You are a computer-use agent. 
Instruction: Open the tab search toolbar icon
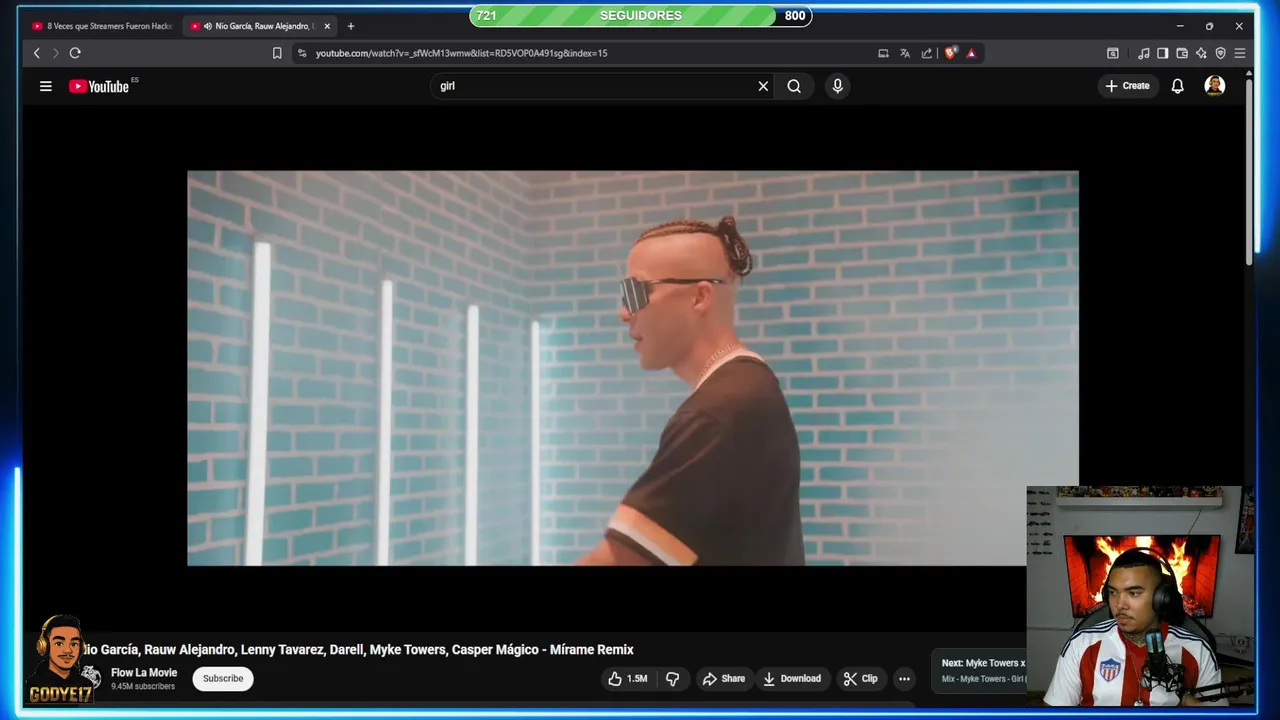pyautogui.click(x=1112, y=53)
